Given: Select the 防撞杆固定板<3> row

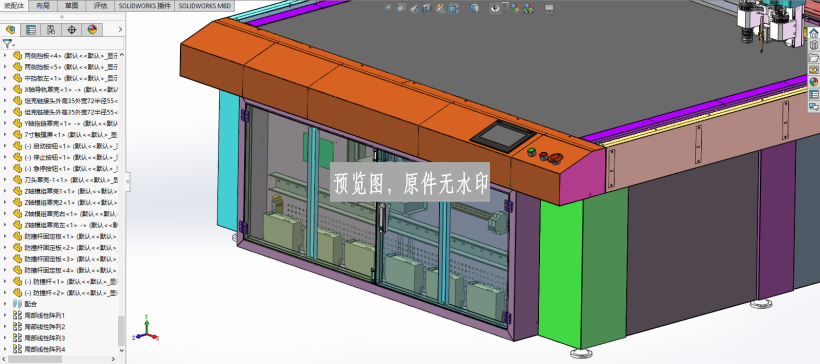Looking at the screenshot, I should [65, 259].
